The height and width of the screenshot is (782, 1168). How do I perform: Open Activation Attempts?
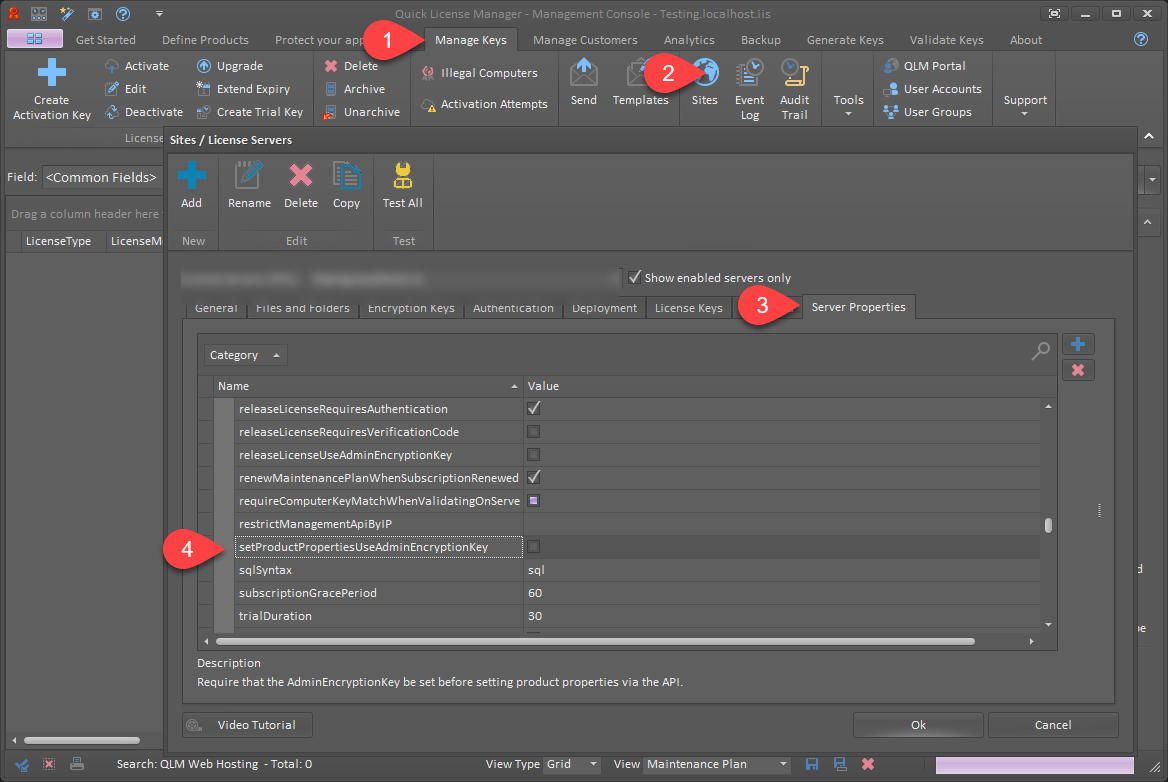[x=484, y=104]
